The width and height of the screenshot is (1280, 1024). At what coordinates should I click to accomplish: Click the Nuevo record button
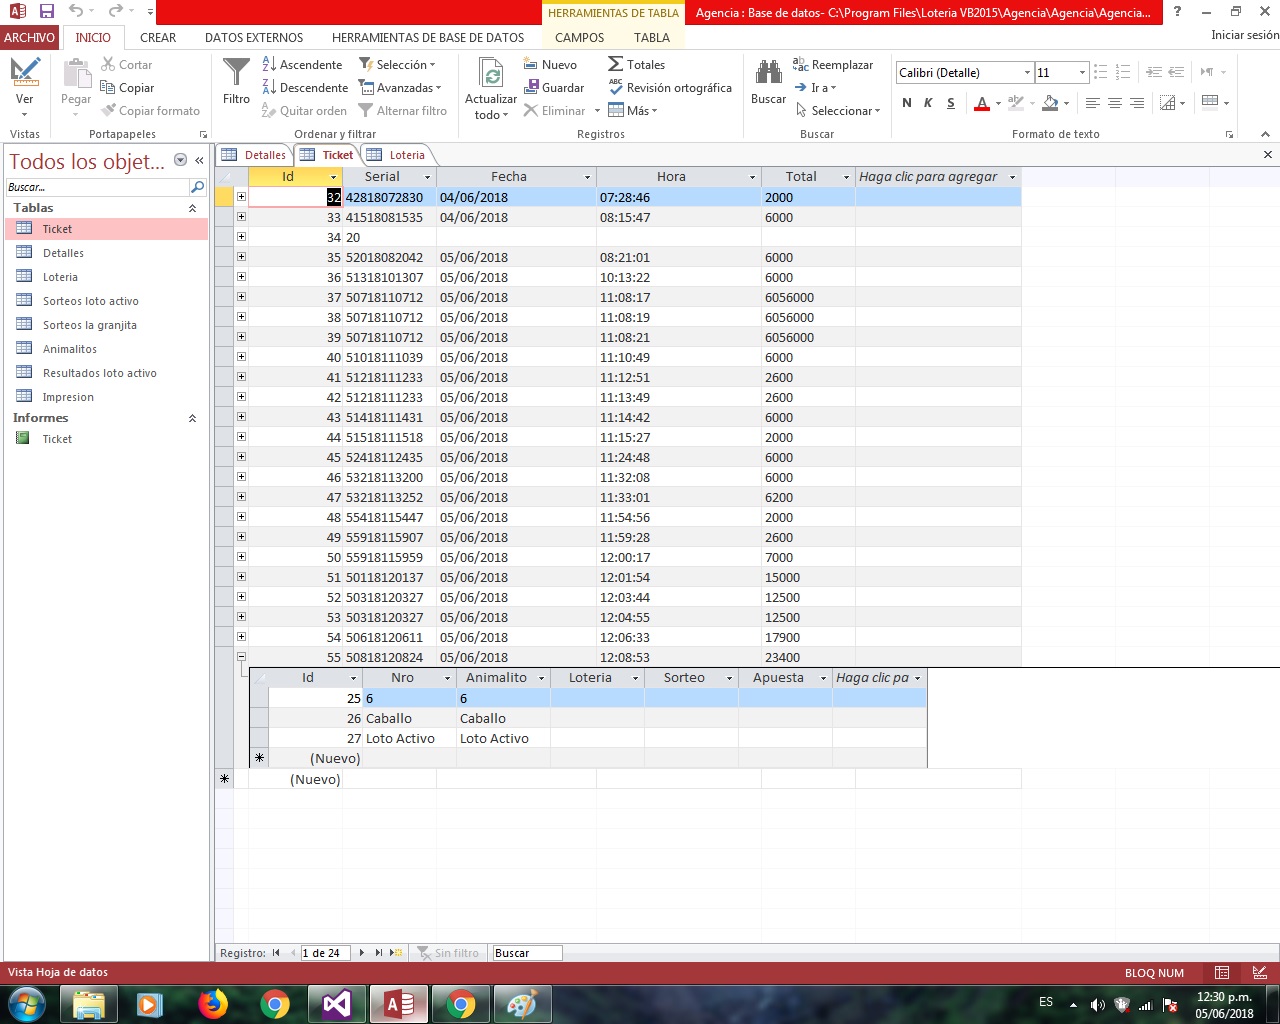click(550, 64)
